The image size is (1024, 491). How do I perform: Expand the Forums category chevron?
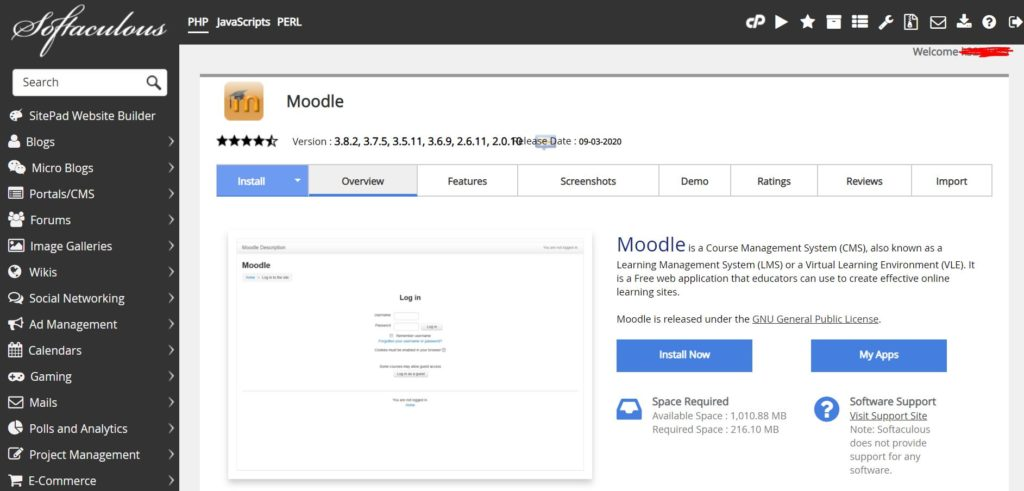tap(170, 219)
